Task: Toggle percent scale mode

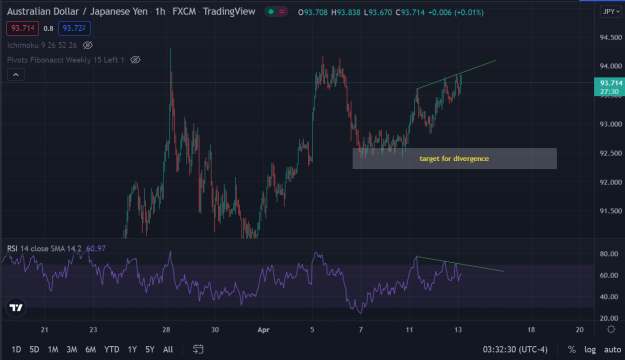Action: point(572,350)
